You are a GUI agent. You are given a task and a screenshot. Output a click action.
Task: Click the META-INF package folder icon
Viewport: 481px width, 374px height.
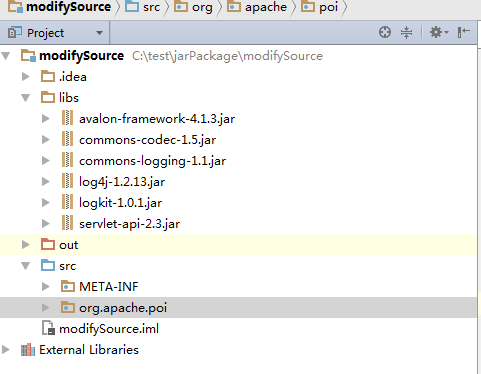[68, 286]
